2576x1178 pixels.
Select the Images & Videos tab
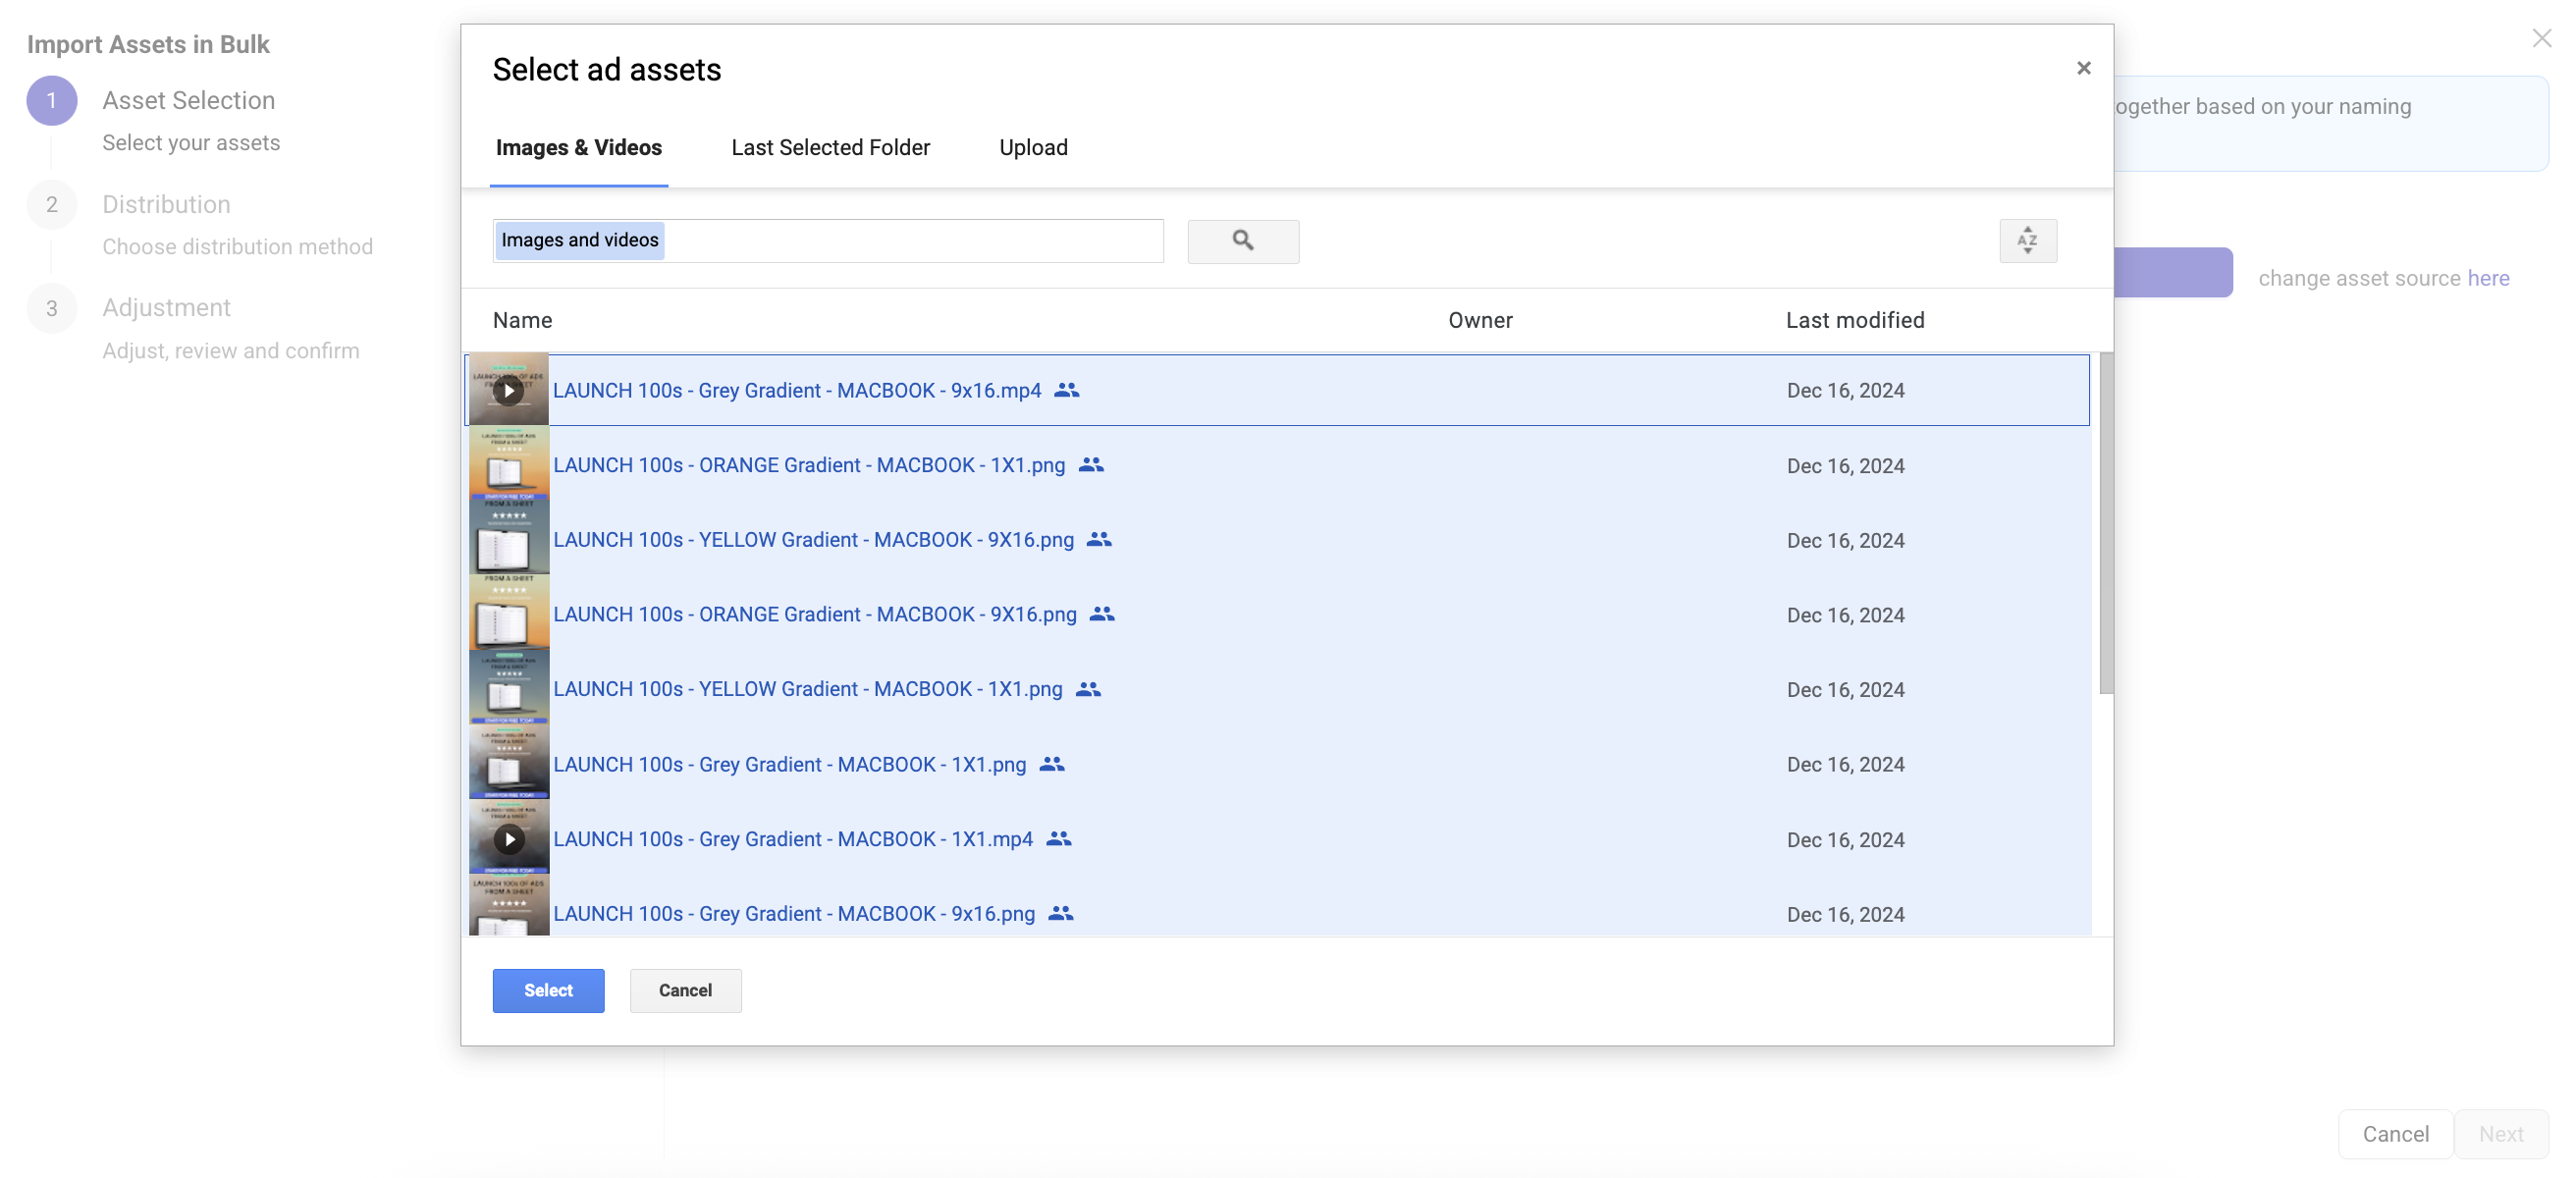pos(578,148)
